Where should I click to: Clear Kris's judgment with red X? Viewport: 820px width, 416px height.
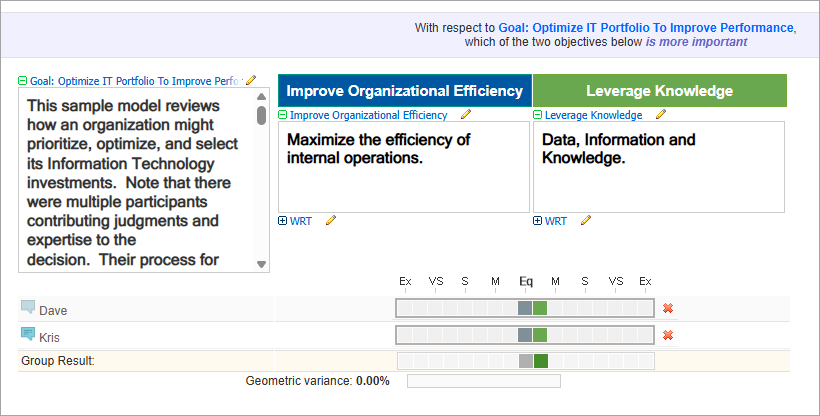coord(668,335)
